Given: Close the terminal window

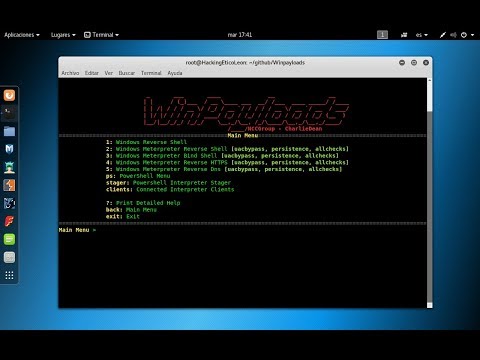Looking at the screenshot, I should tap(426, 62).
